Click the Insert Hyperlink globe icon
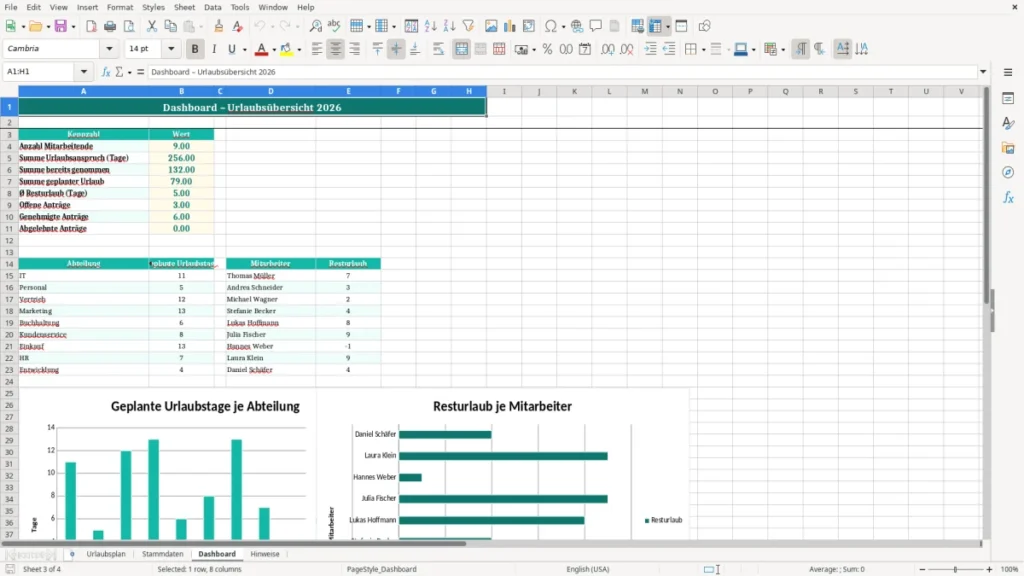Screen dimensions: 1024x576 [577, 26]
